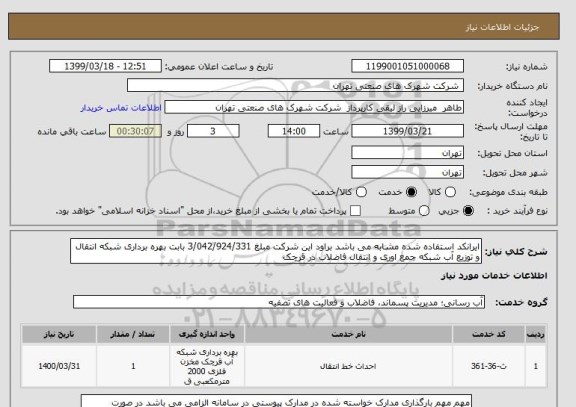Click the واحد اندازه گیری column header
This screenshot has height=407, width=576.
[207, 334]
